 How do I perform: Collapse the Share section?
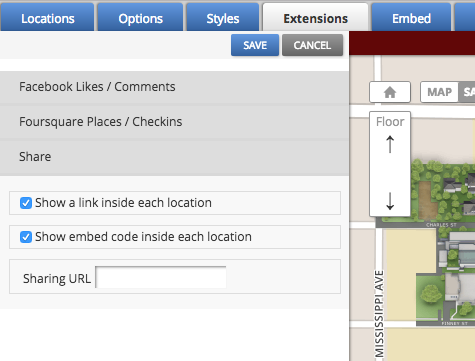click(174, 157)
